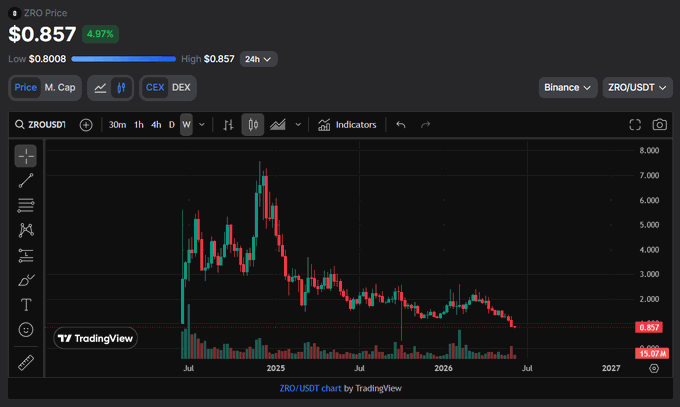
Task: Undo the last chart action
Action: (x=401, y=125)
